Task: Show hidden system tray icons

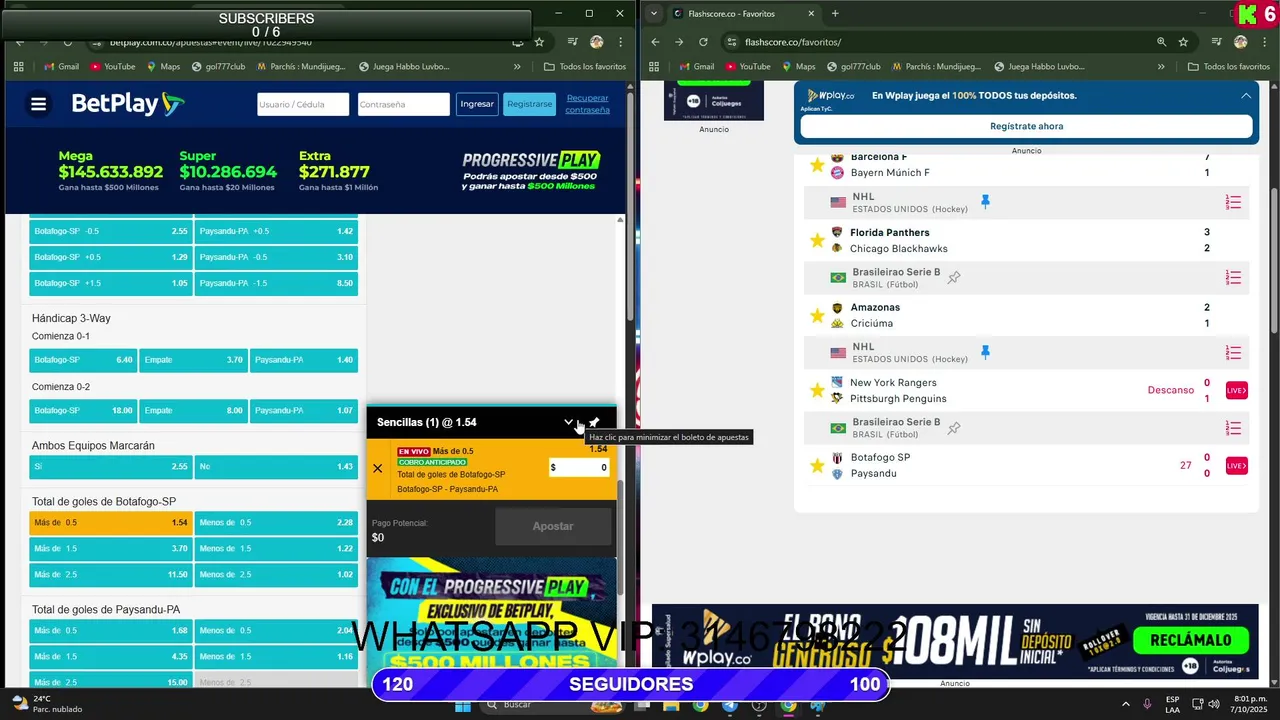Action: (1126, 704)
